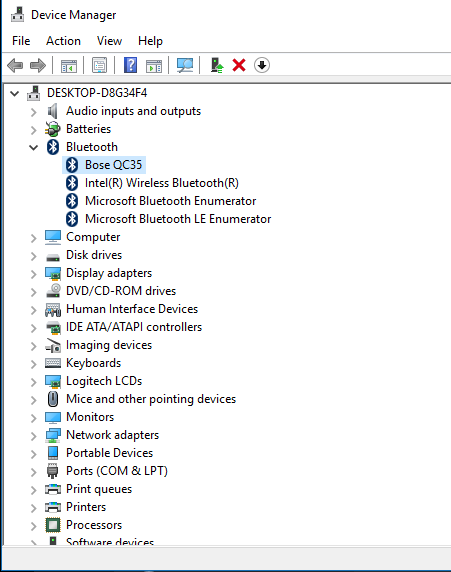The width and height of the screenshot is (451, 572).
Task: Select Microsoft Bluetooth LE Enumerator
Action: pyautogui.click(x=178, y=219)
